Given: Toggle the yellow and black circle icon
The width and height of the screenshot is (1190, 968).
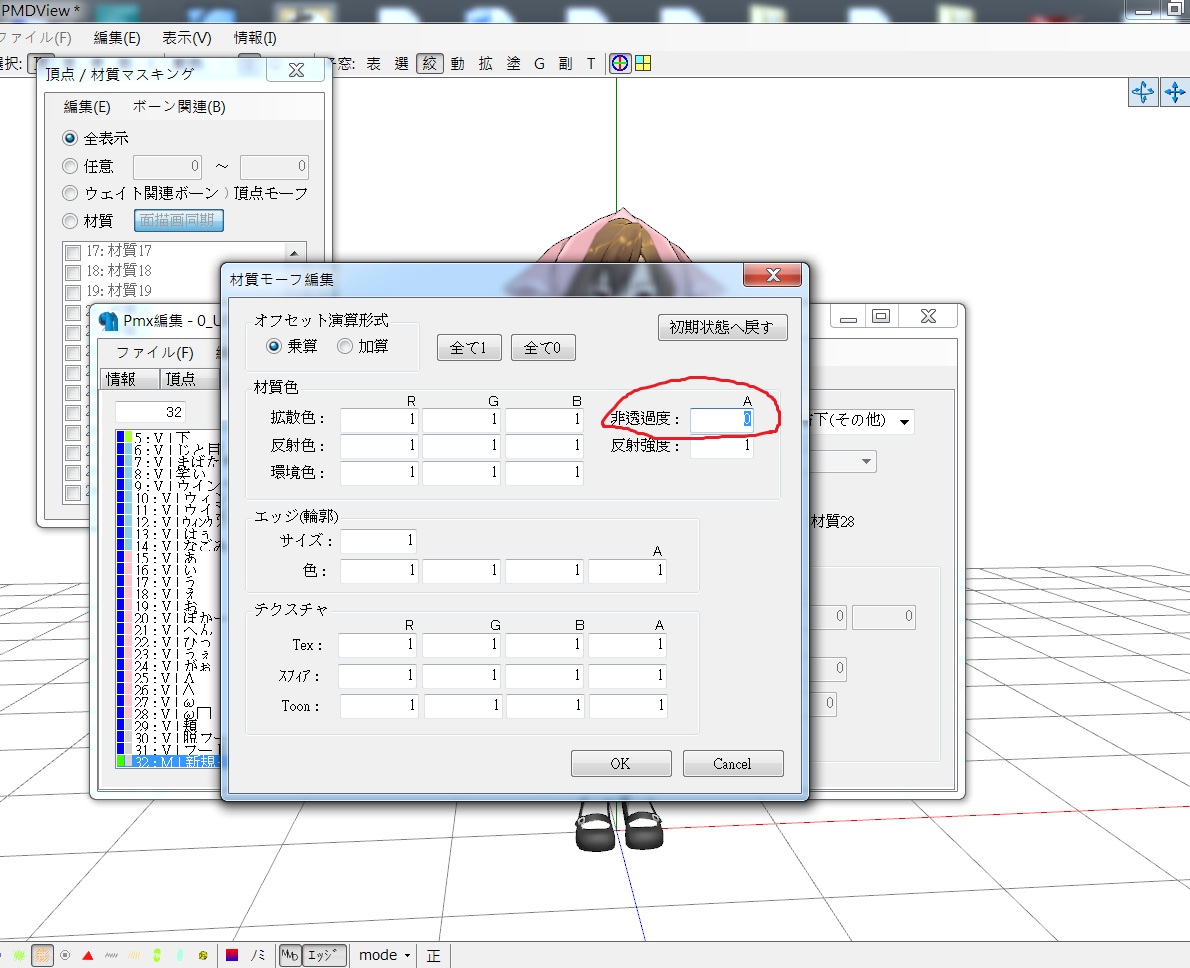Looking at the screenshot, I should (203, 955).
